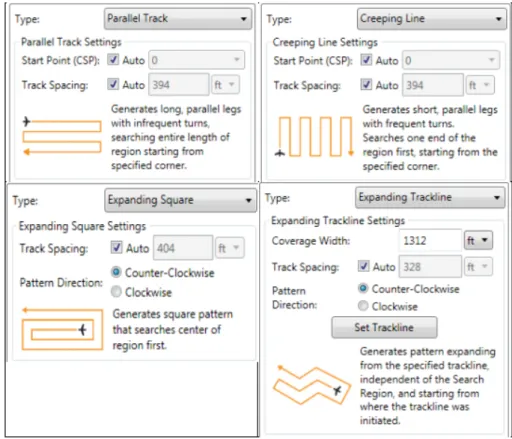Uncheck Track Spacing Auto in Creeping Line Settings
Viewport: 512px width, 439px height.
click(366, 85)
